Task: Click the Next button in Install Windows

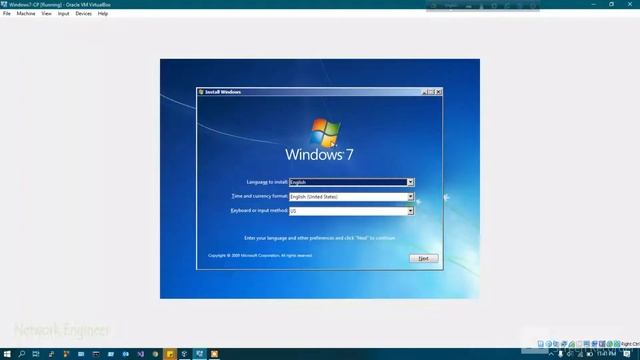Action: click(424, 258)
